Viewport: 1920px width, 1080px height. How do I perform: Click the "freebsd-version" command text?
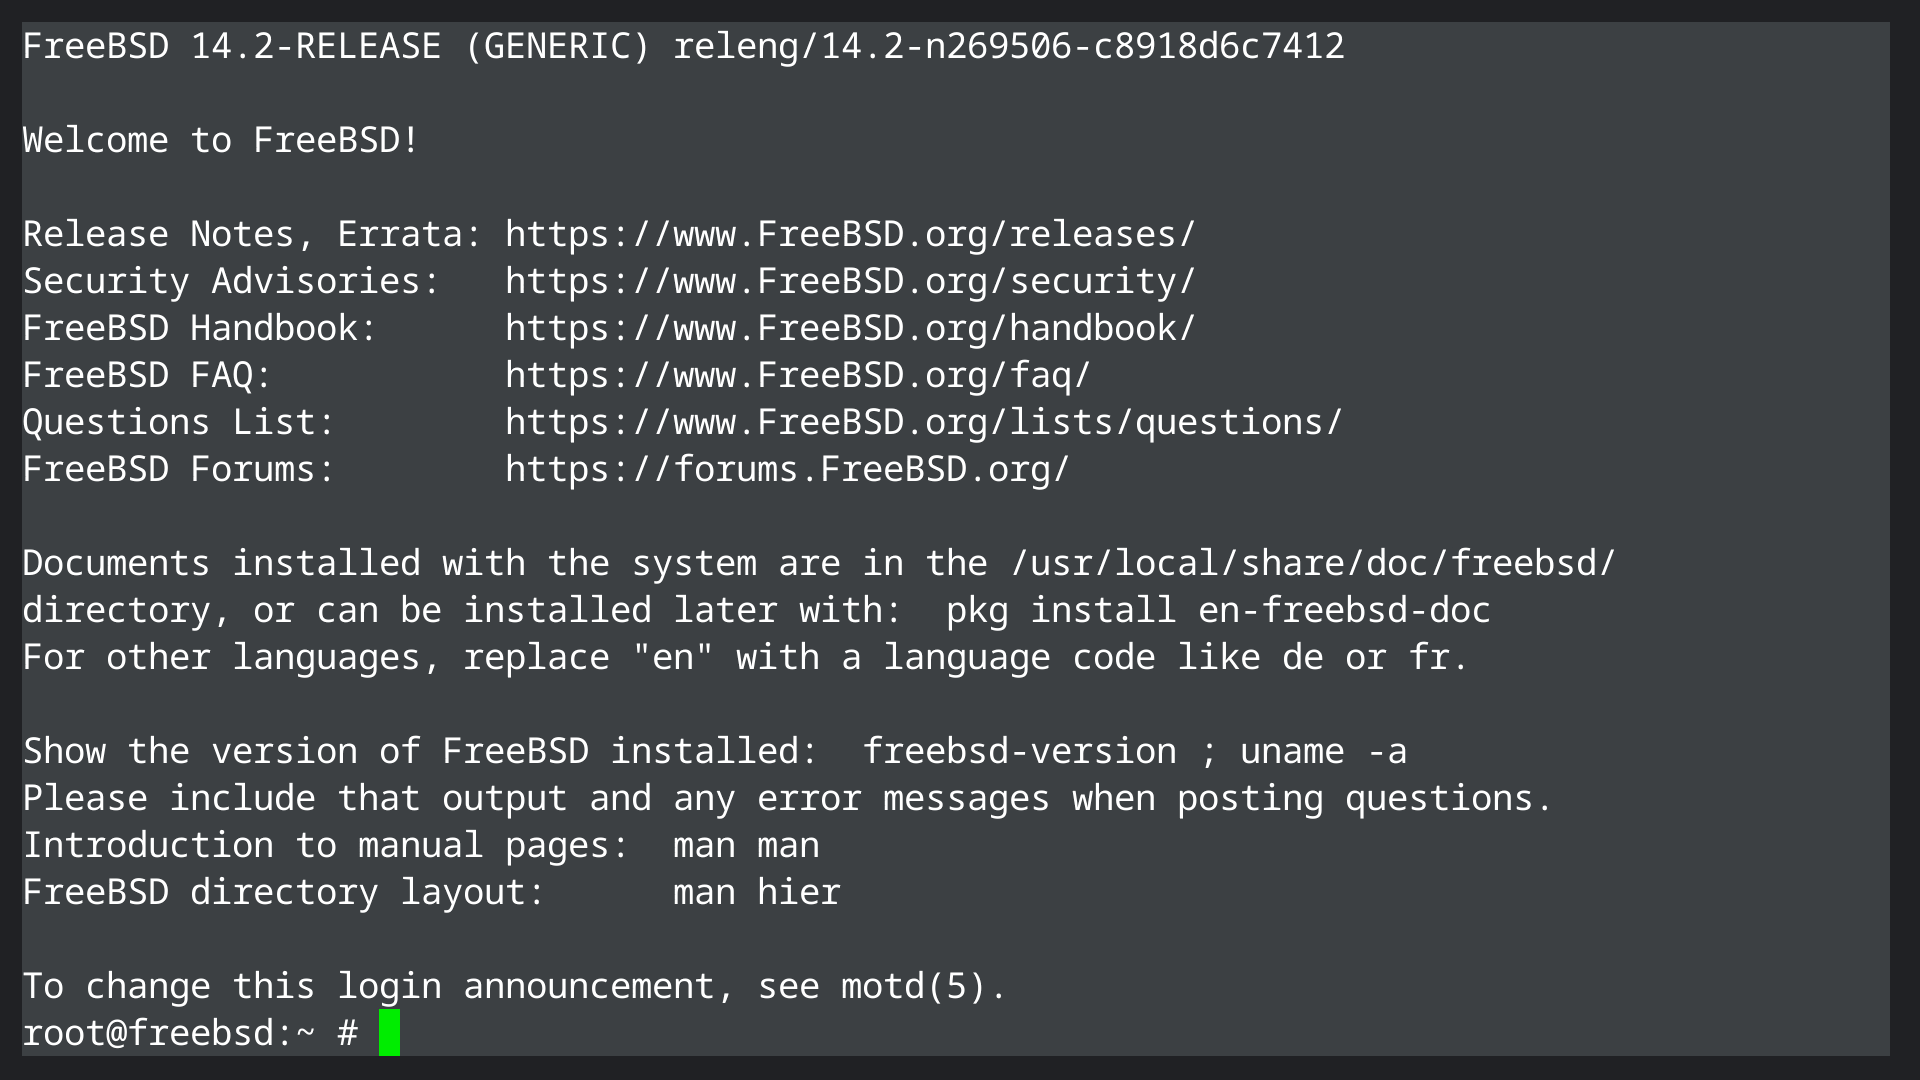point(1019,751)
